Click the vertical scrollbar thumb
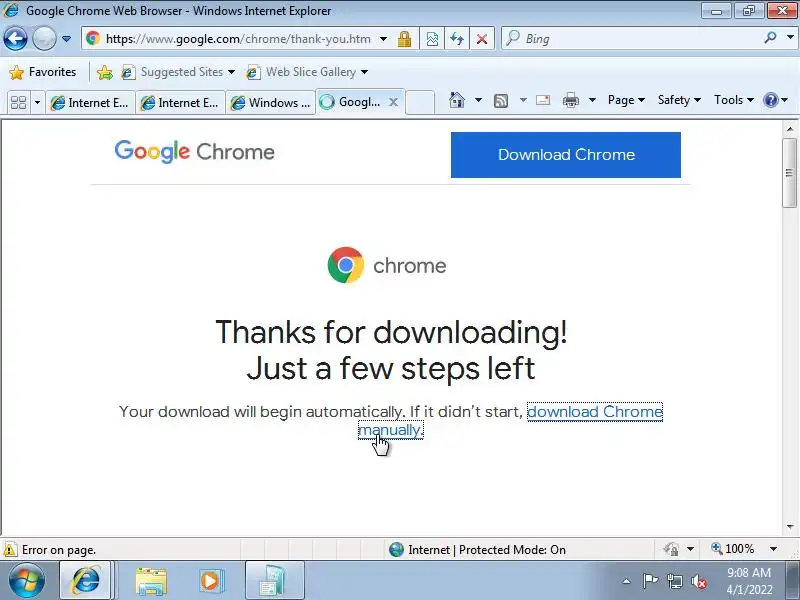The image size is (800, 600). [790, 172]
